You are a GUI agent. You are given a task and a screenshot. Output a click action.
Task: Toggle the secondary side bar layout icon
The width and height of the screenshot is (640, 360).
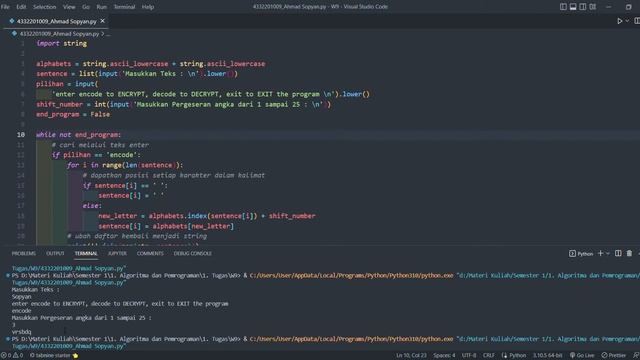pos(583,7)
